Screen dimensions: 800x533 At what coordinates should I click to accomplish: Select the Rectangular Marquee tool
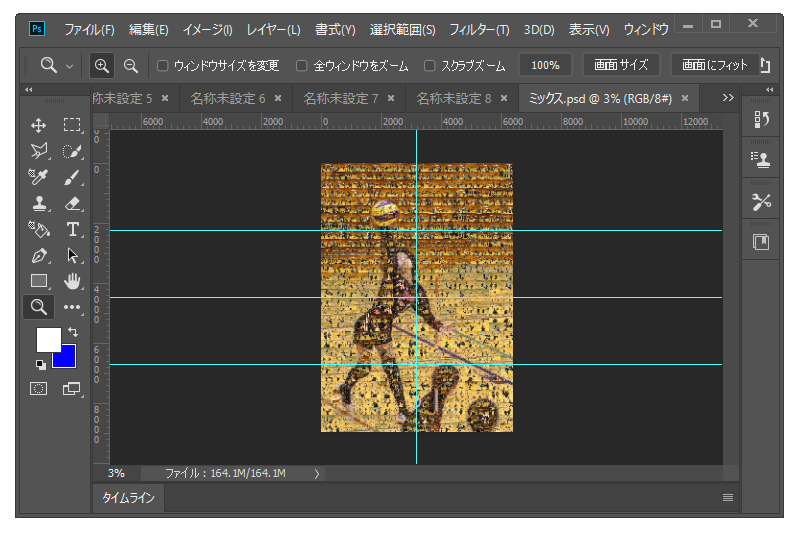click(x=72, y=125)
